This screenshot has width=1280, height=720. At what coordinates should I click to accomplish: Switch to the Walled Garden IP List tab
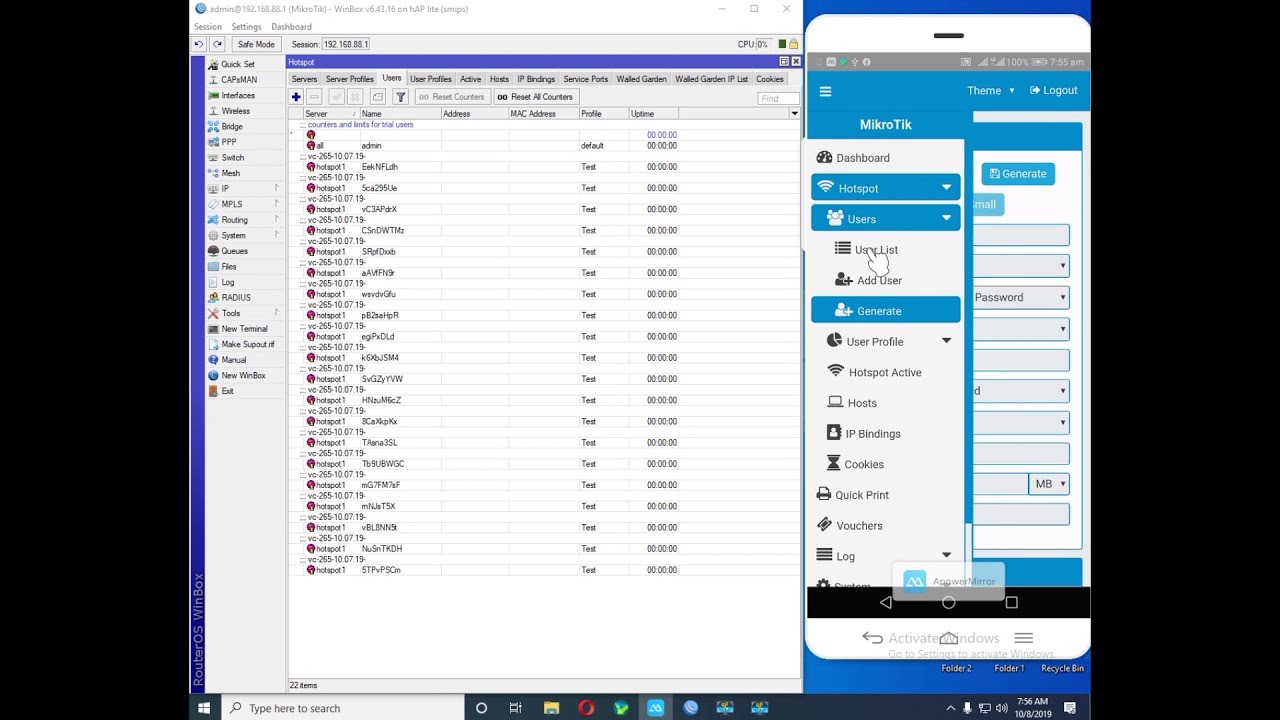pyautogui.click(x=711, y=79)
